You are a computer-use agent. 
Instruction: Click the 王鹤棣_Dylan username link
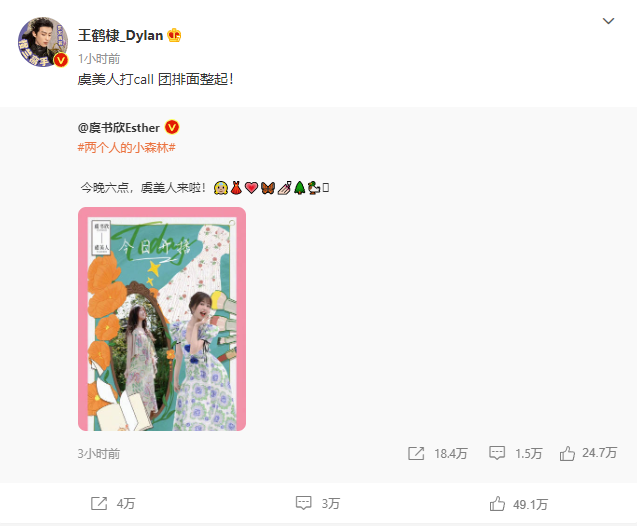pos(120,35)
